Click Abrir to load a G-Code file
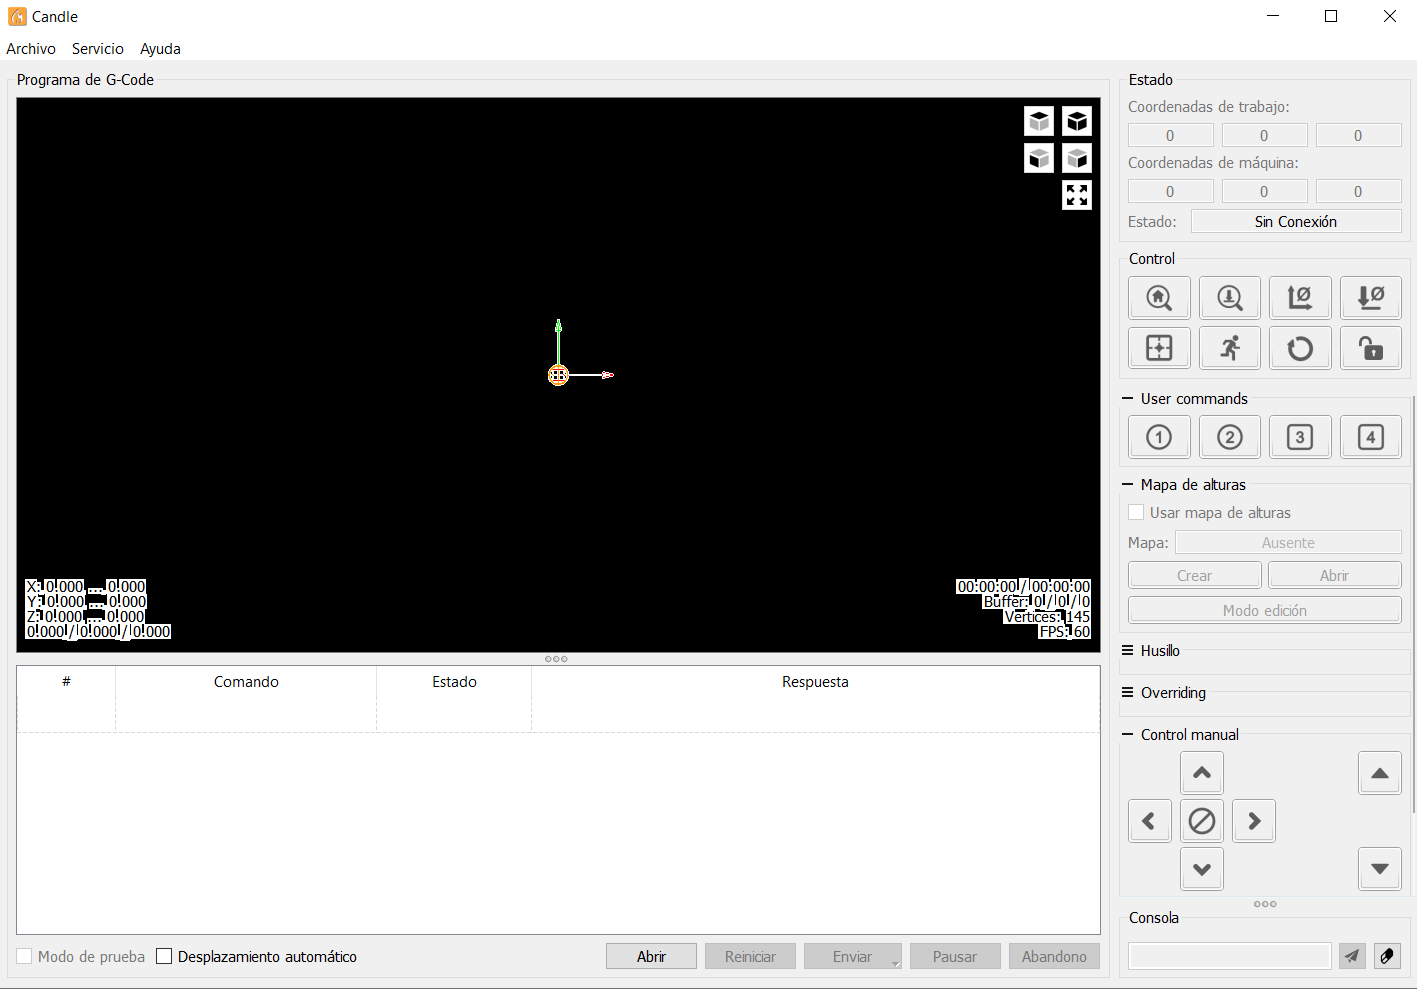 pos(651,956)
